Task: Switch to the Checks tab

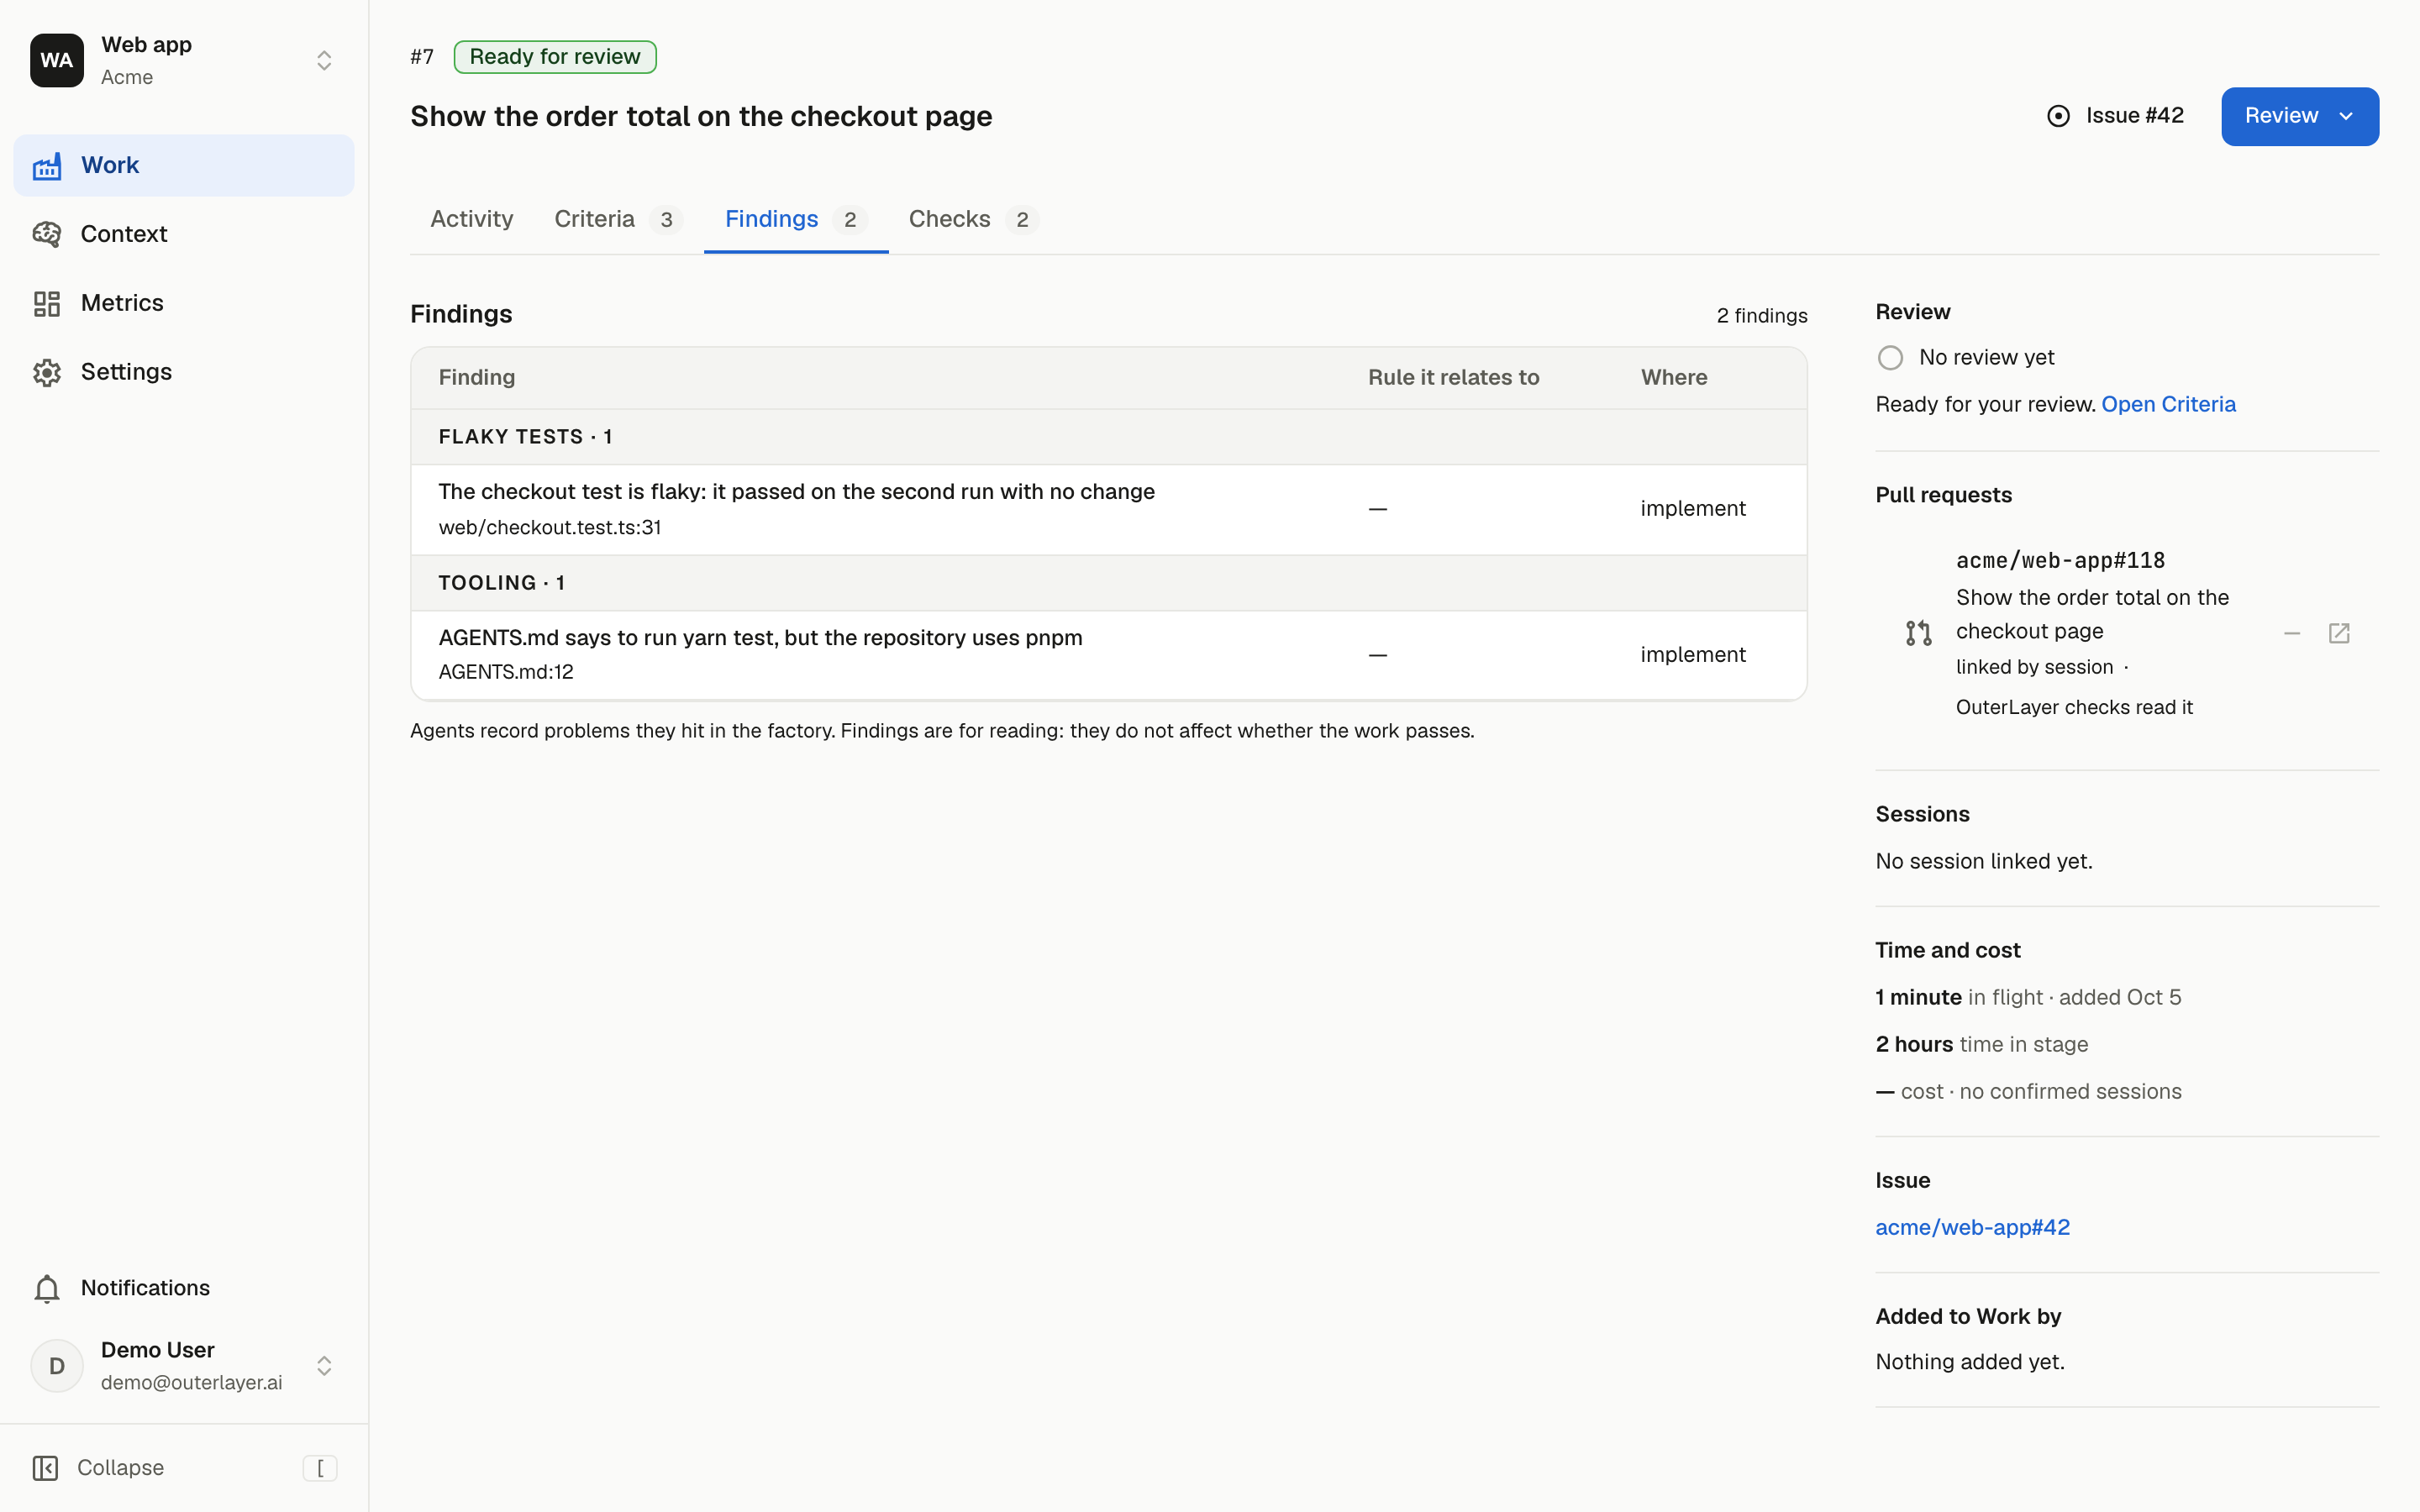Action: click(x=973, y=219)
